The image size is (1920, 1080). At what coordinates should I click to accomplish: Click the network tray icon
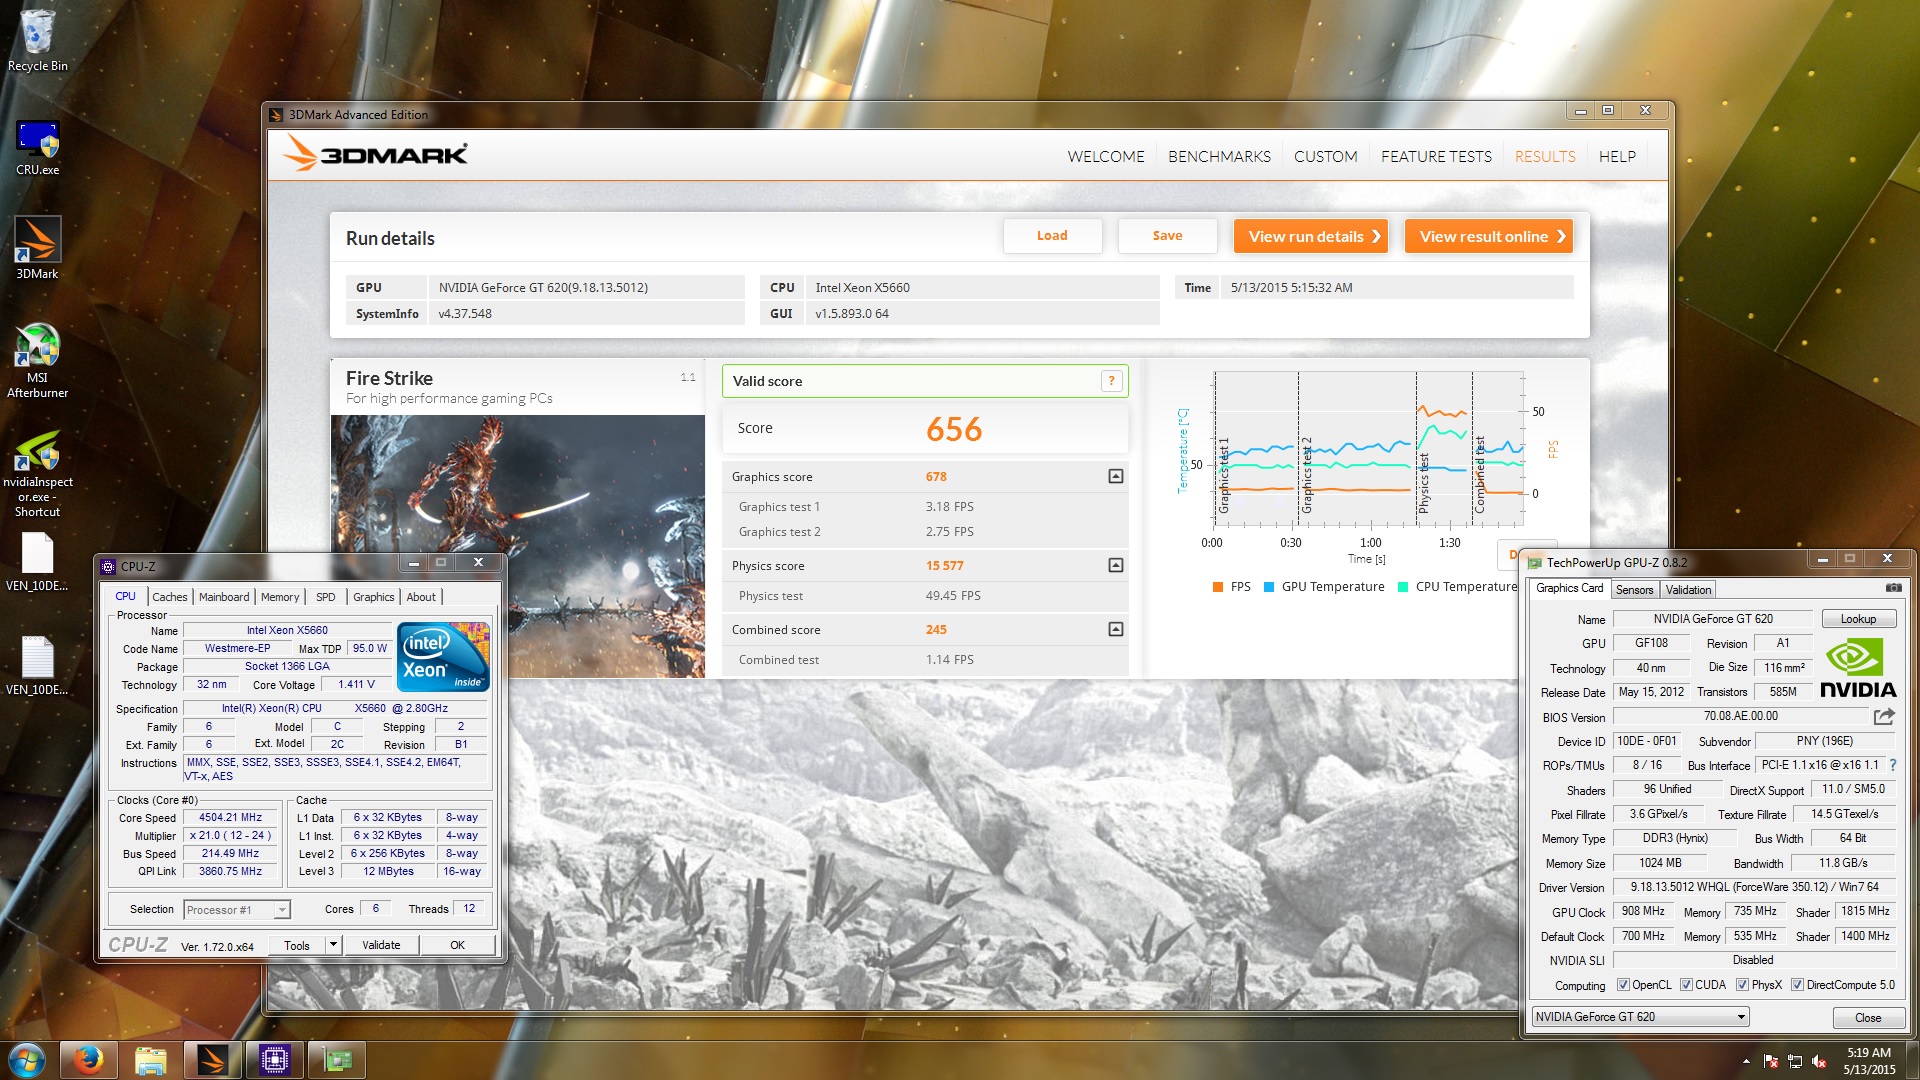(1795, 1061)
